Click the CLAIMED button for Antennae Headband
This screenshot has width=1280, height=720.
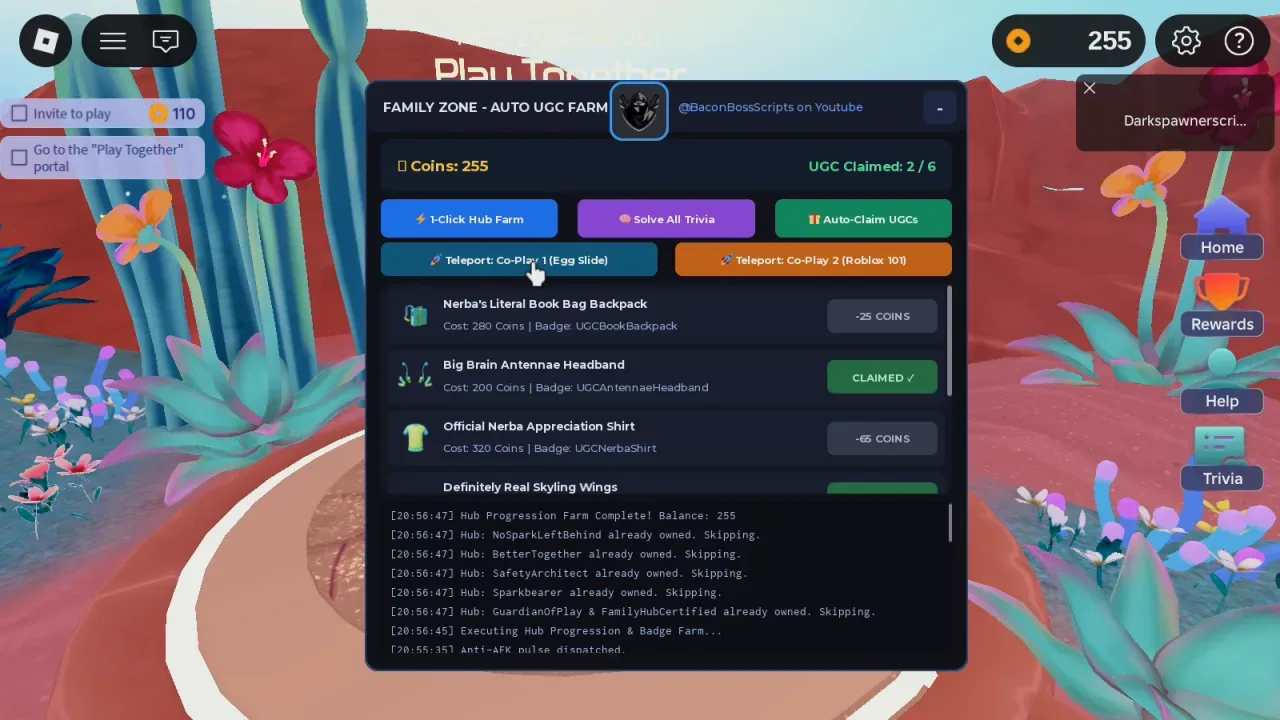[882, 378]
